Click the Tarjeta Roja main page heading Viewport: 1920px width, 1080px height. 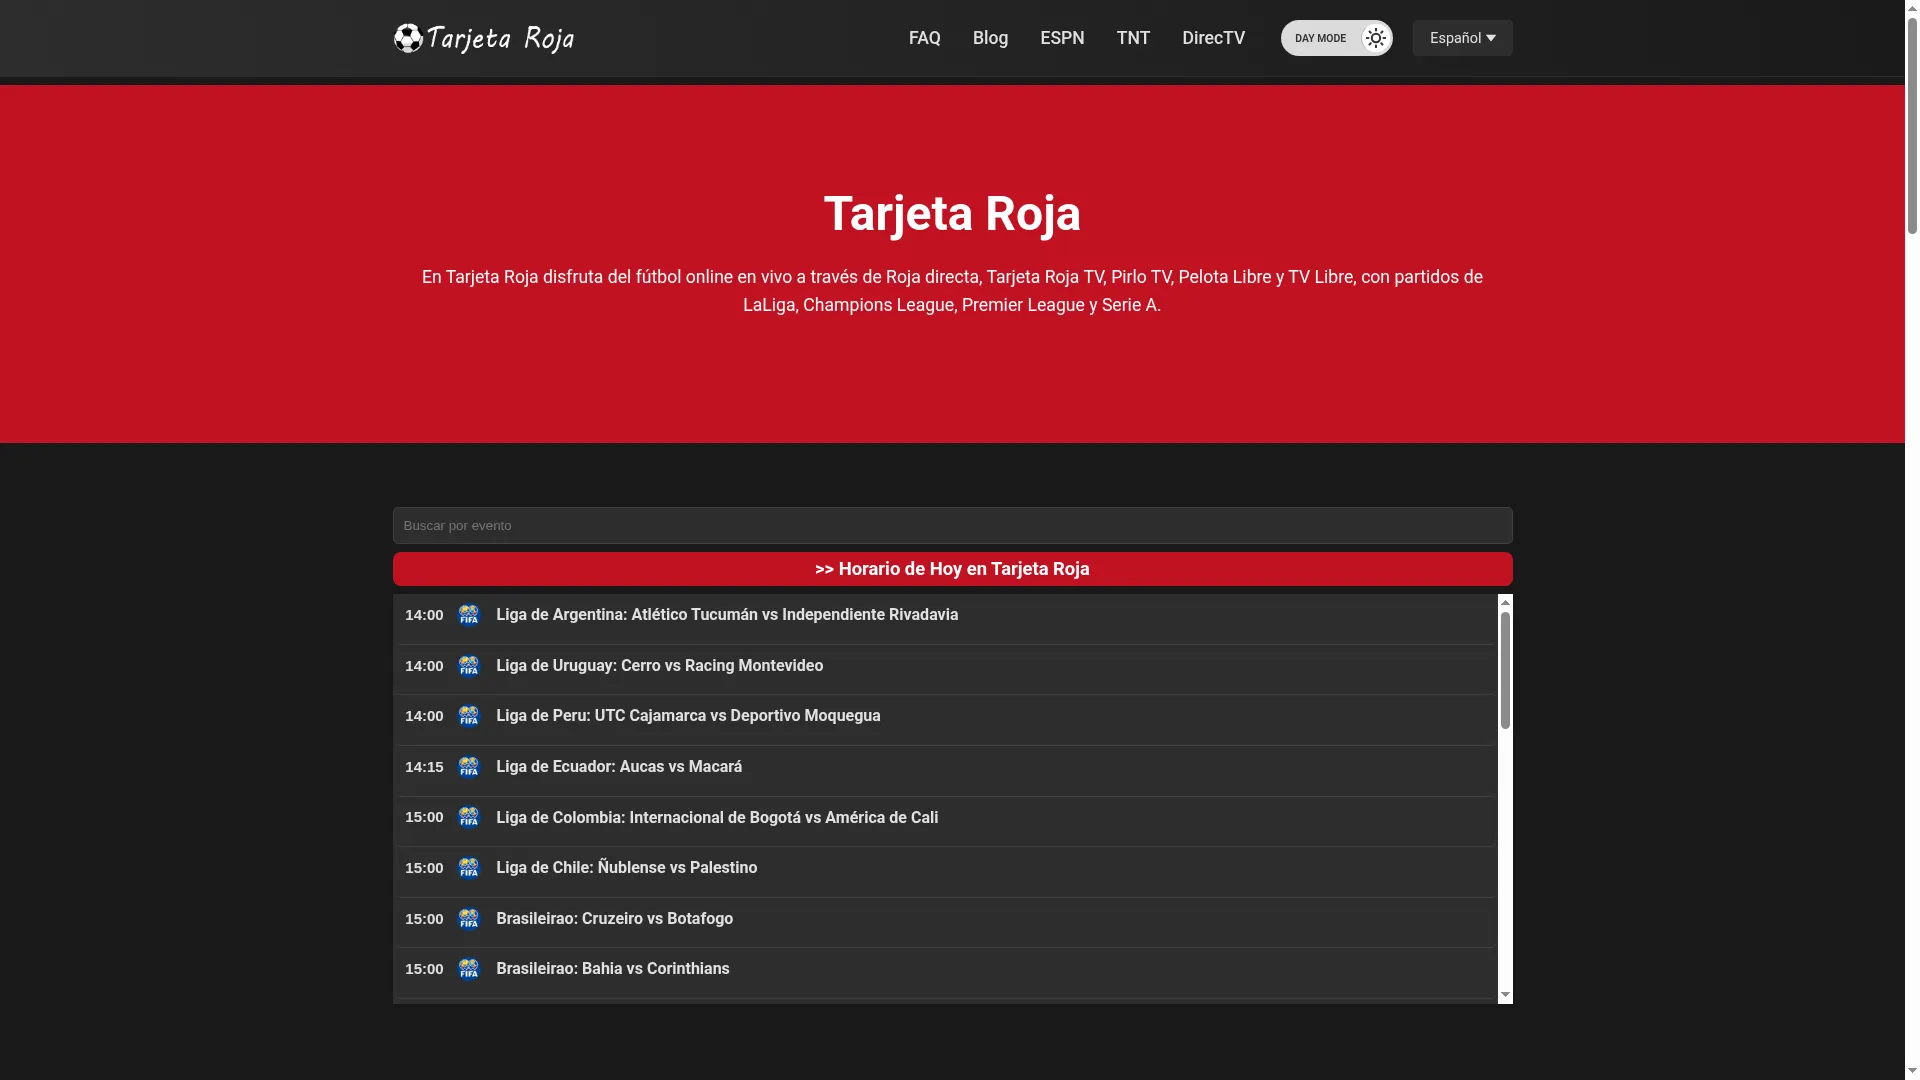coord(952,214)
